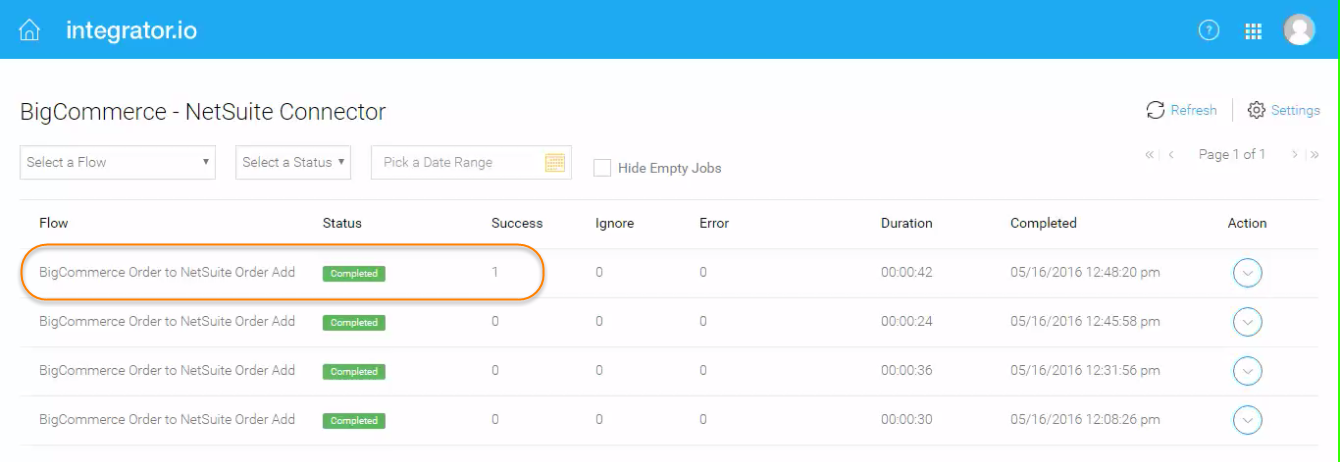Open the calendar icon in date range
This screenshot has height=462, width=1340.
(x=554, y=162)
